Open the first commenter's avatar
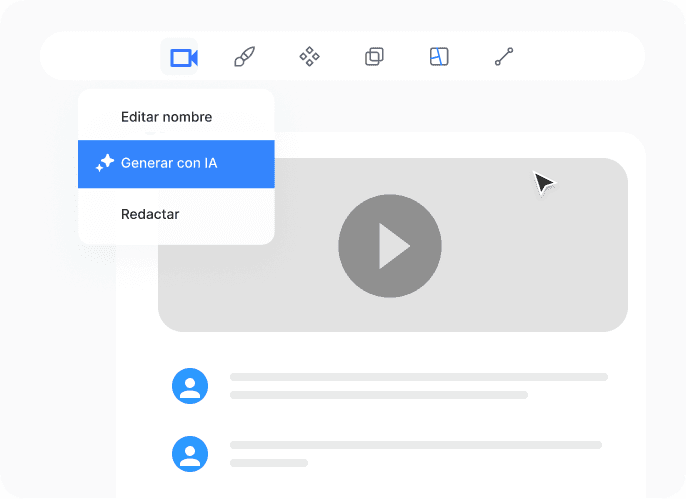Screen dimensions: 686x499 [x=190, y=386]
